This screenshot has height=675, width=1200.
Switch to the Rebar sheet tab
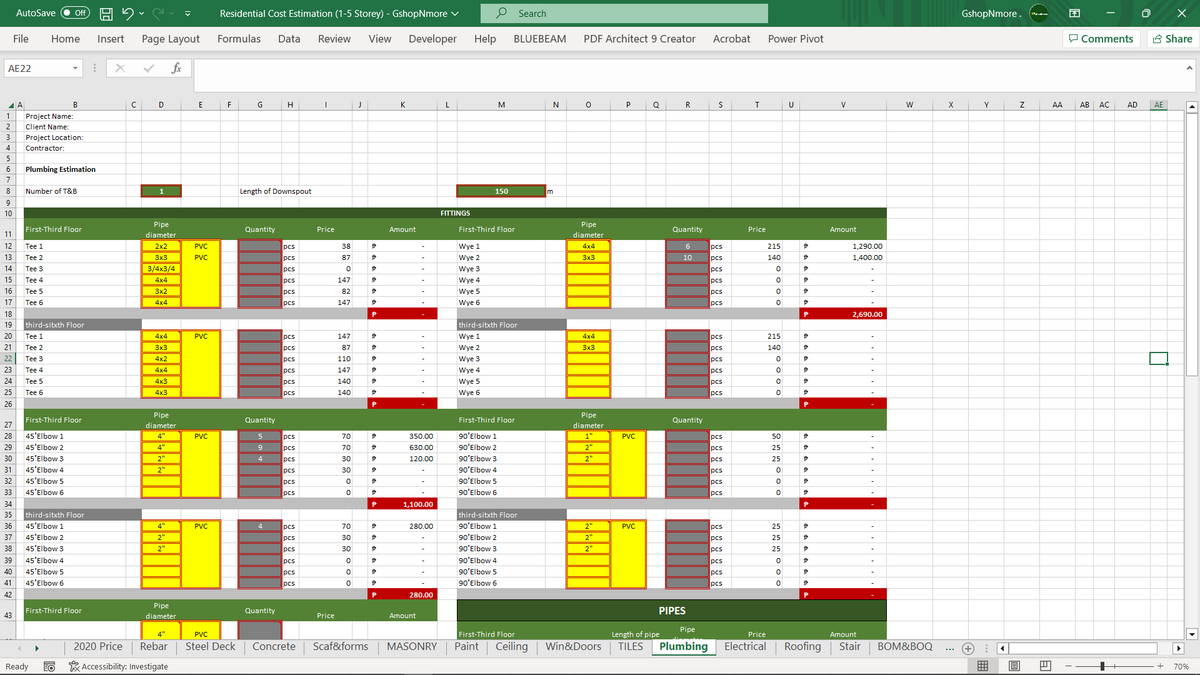click(x=154, y=647)
